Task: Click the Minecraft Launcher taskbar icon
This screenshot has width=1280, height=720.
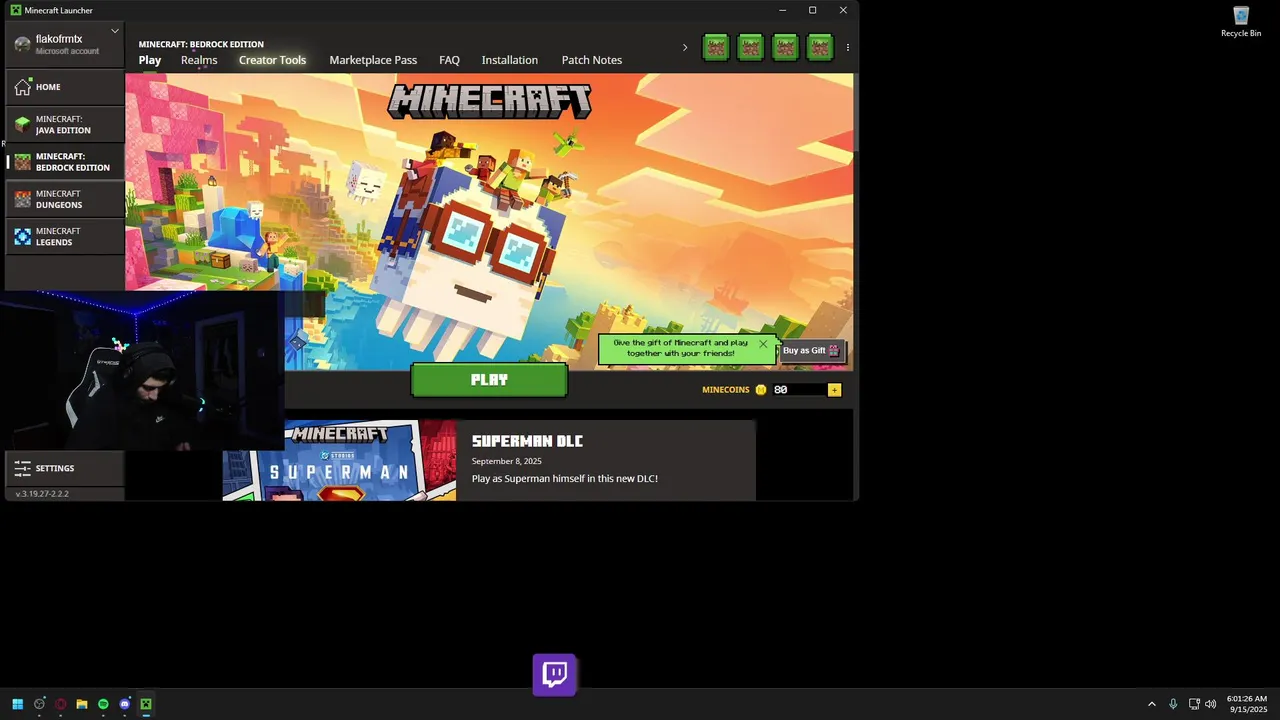Action: click(x=146, y=704)
